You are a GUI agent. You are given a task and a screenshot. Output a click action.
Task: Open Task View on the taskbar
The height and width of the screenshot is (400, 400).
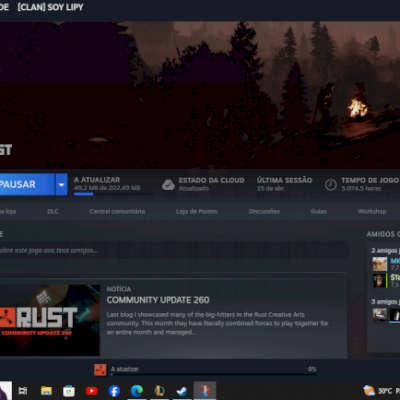click(23, 391)
